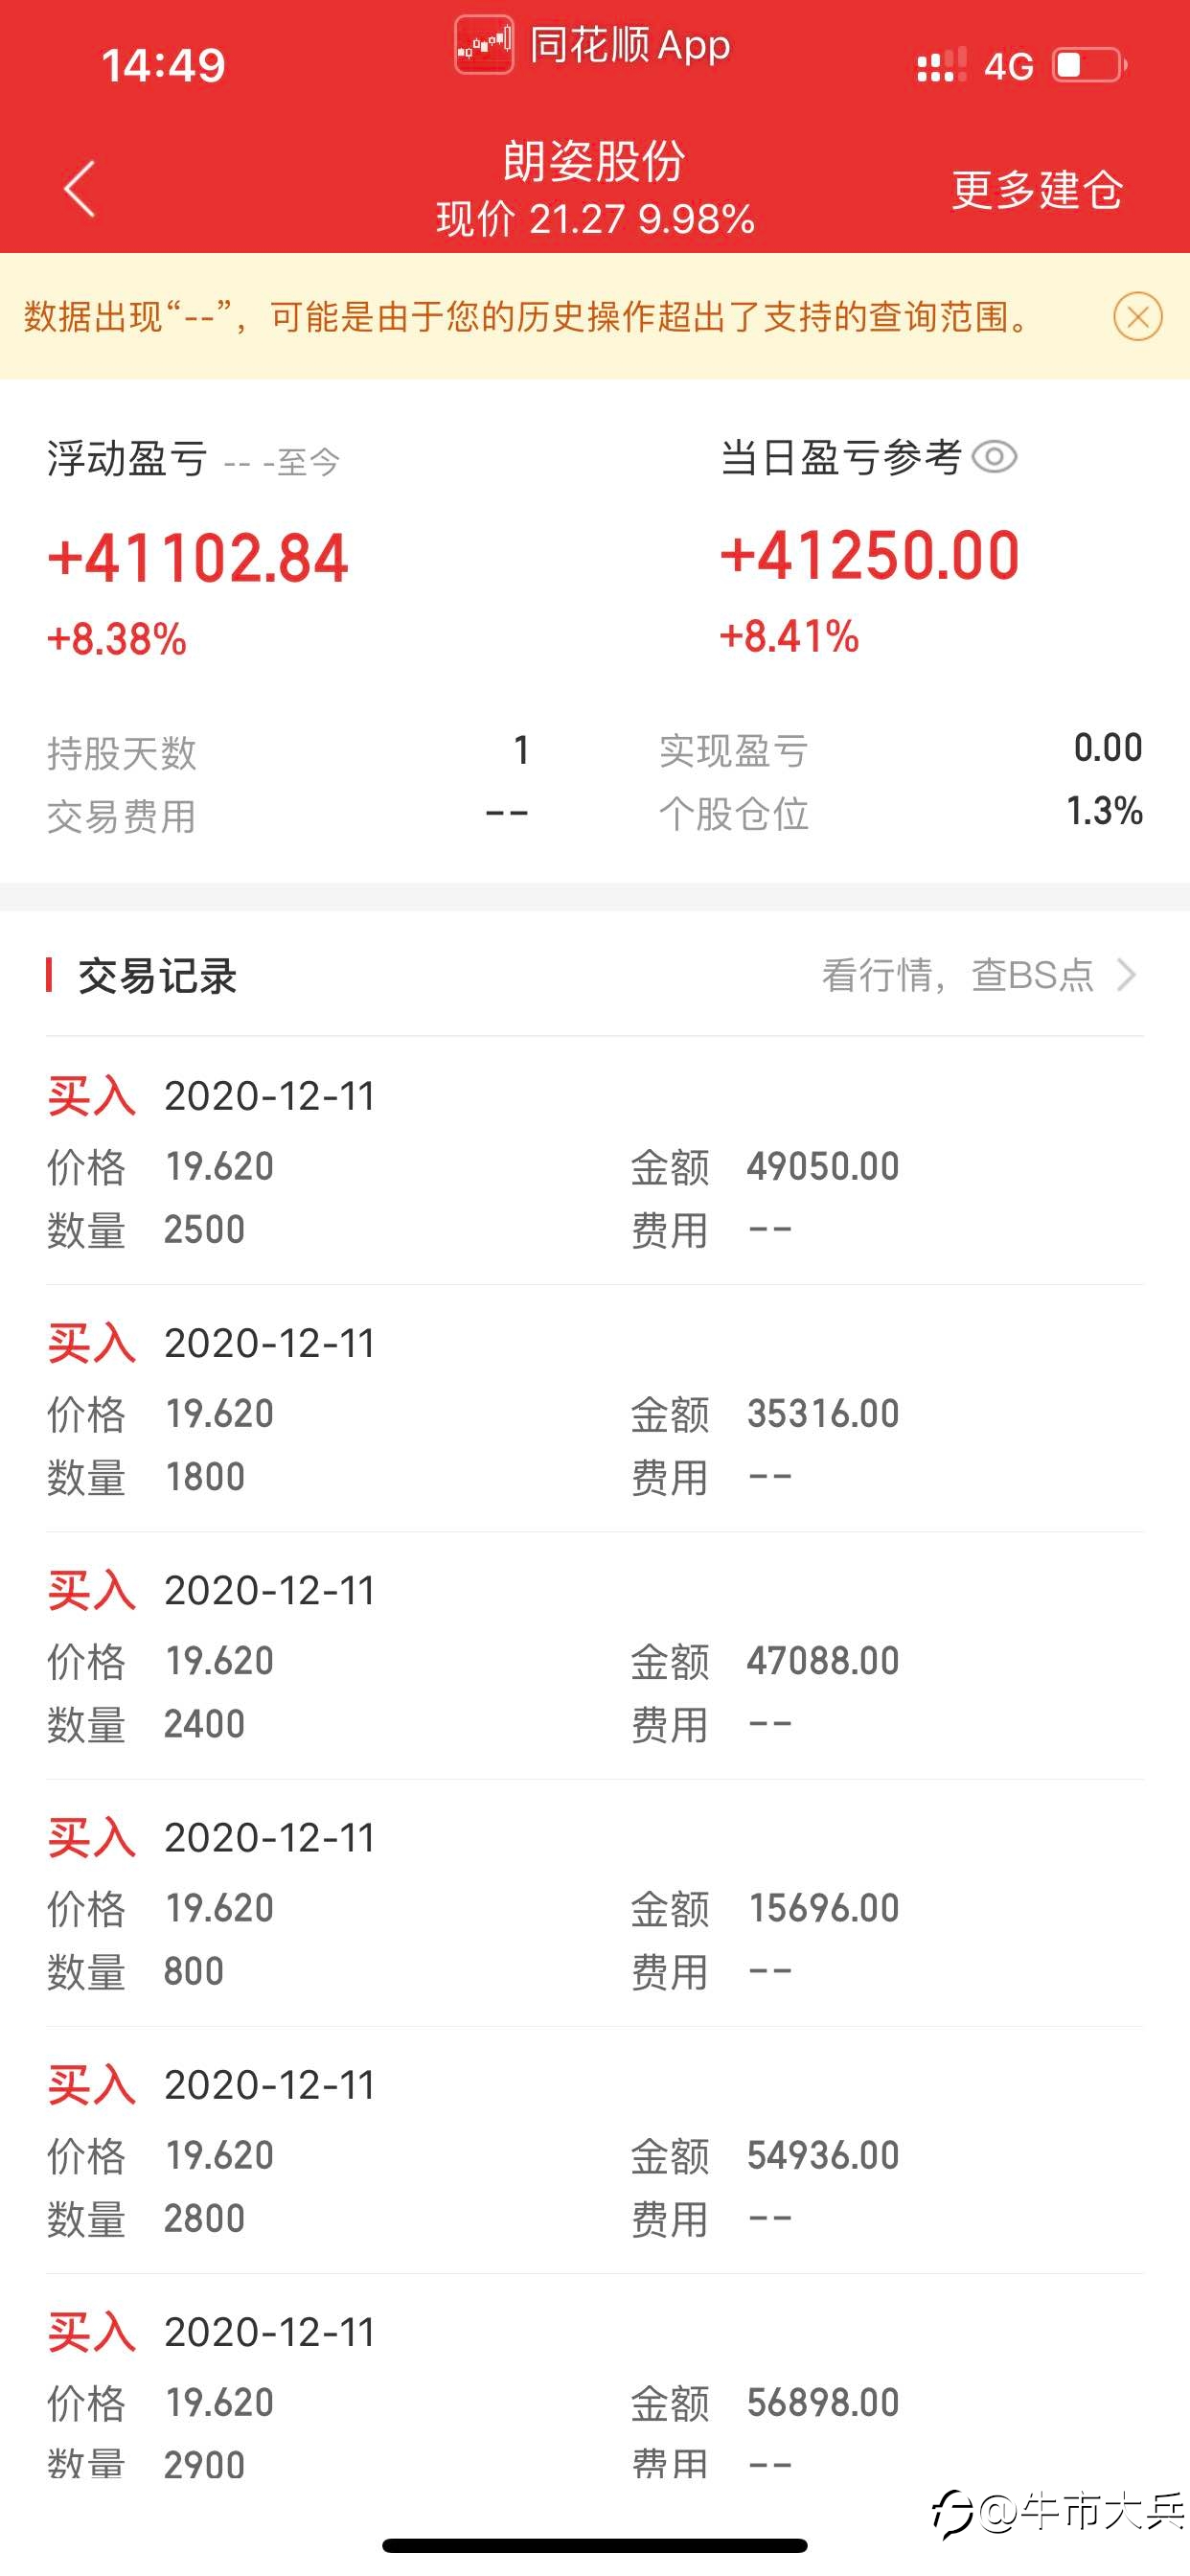Tap the battery status icon
1190x2576 pixels.
[x=1090, y=65]
